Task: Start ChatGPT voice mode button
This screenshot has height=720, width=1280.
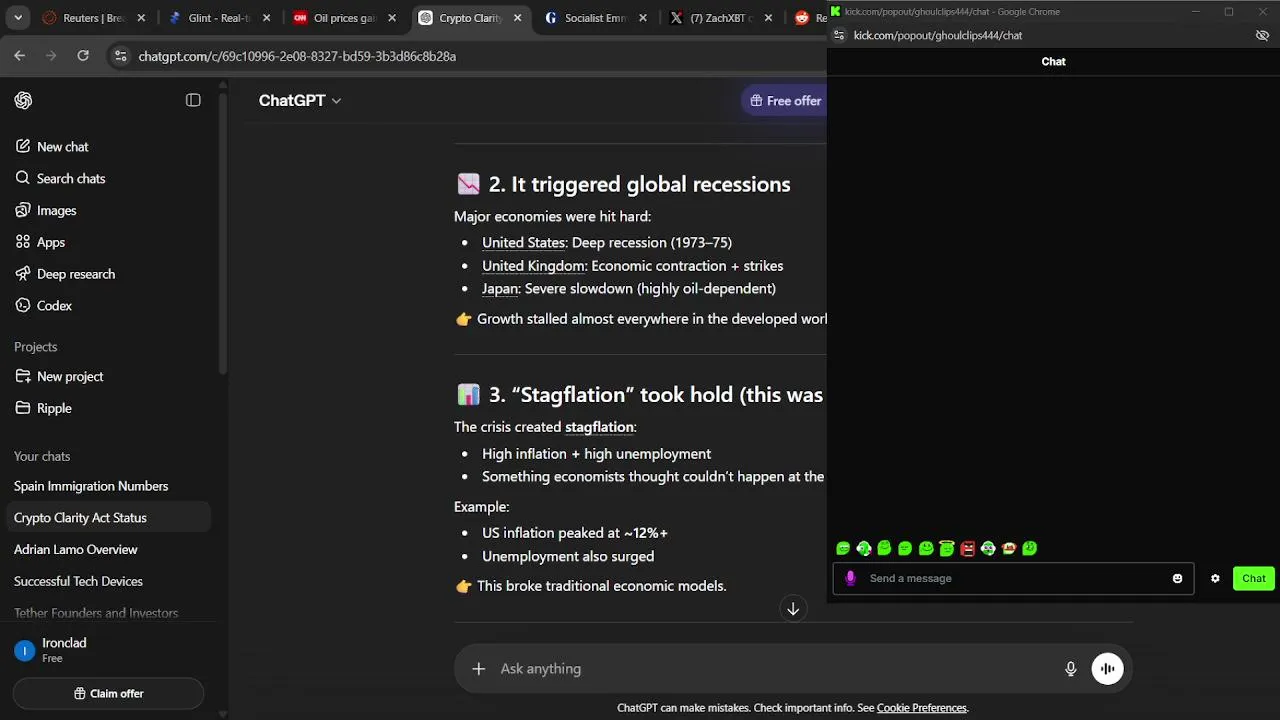Action: 1107,668
